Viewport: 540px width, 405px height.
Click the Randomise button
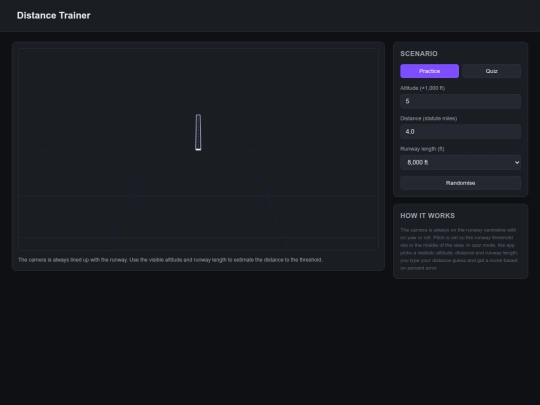(x=460, y=183)
